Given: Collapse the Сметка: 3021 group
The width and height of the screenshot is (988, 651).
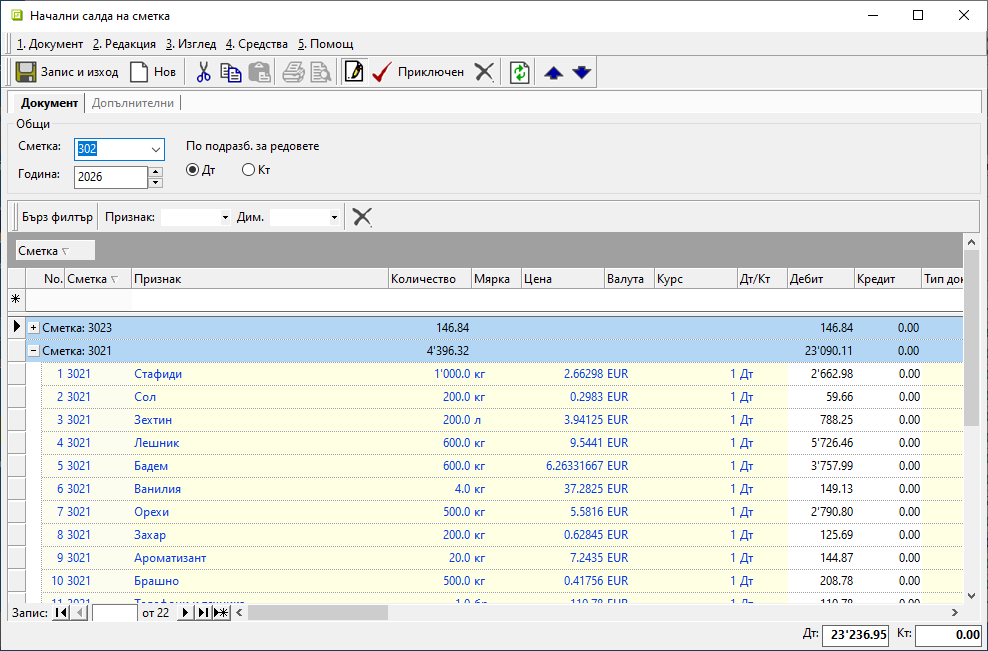Looking at the screenshot, I should pos(33,351).
